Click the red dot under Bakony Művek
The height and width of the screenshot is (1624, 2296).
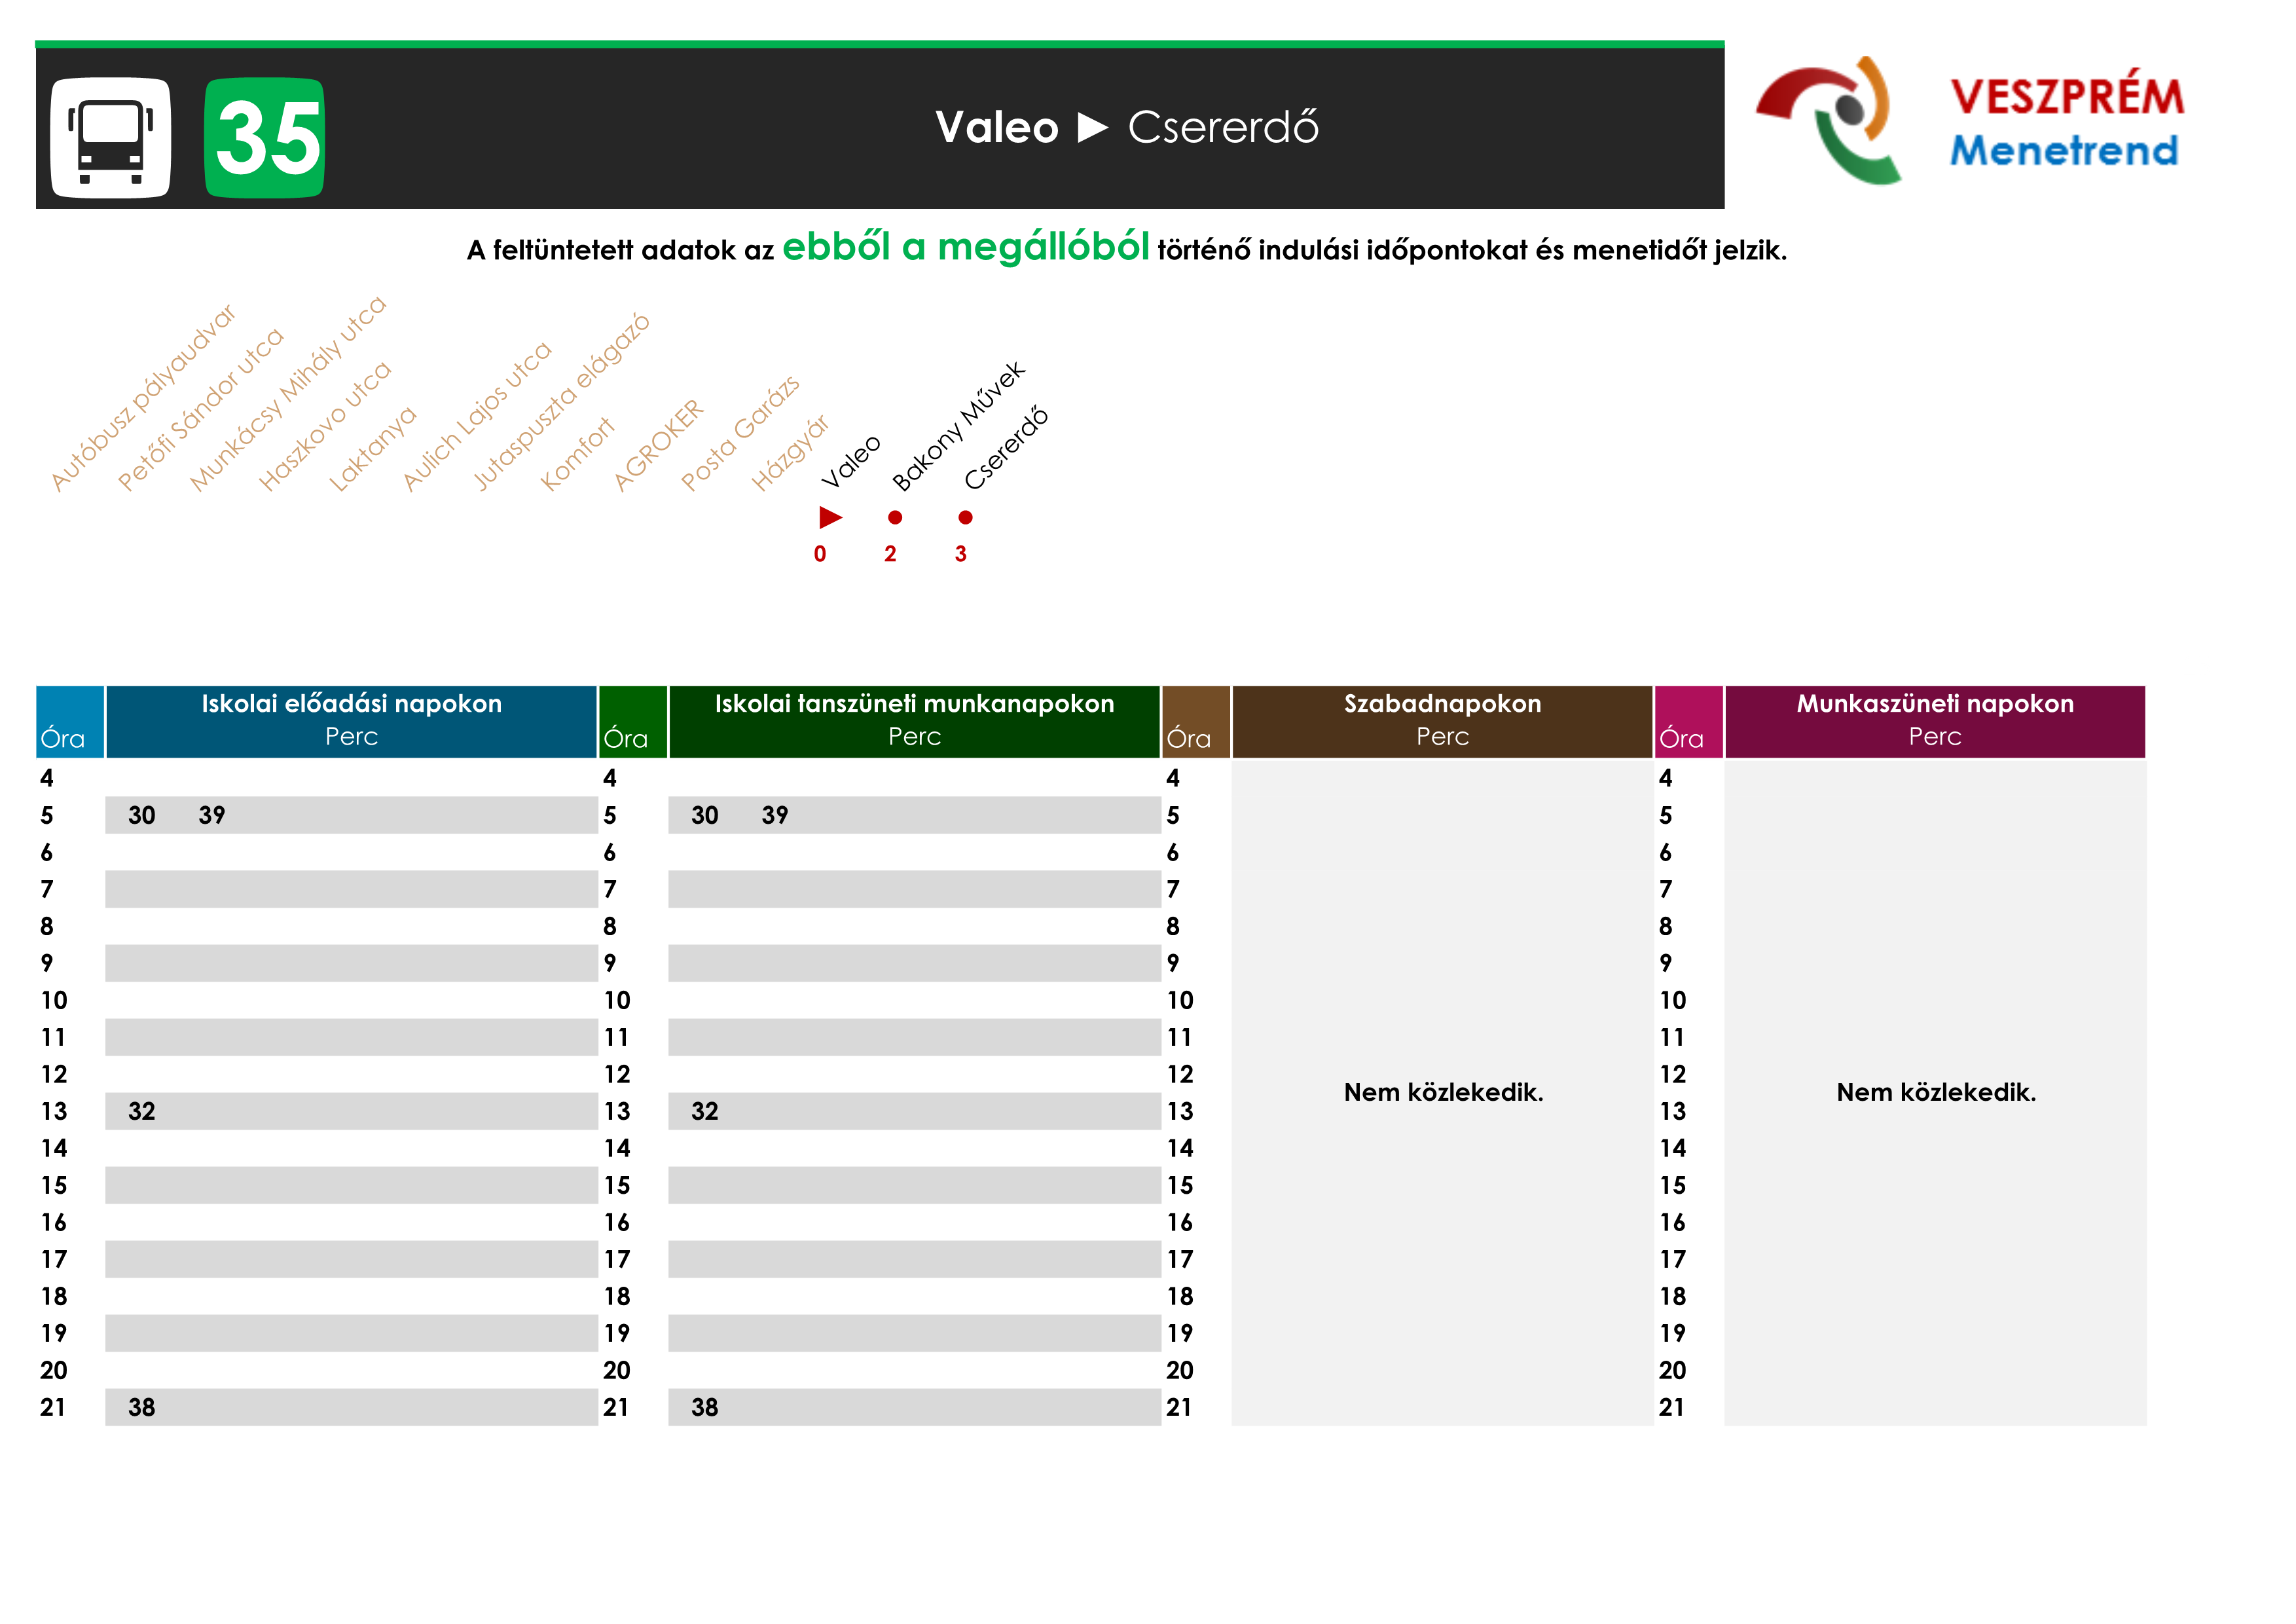pyautogui.click(x=895, y=517)
